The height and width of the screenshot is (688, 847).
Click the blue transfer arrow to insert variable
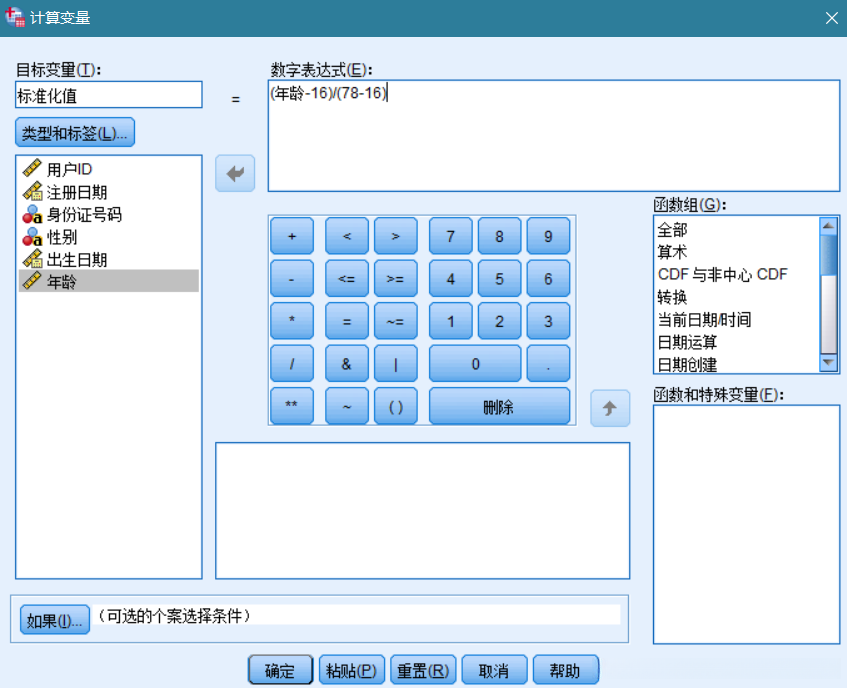234,173
